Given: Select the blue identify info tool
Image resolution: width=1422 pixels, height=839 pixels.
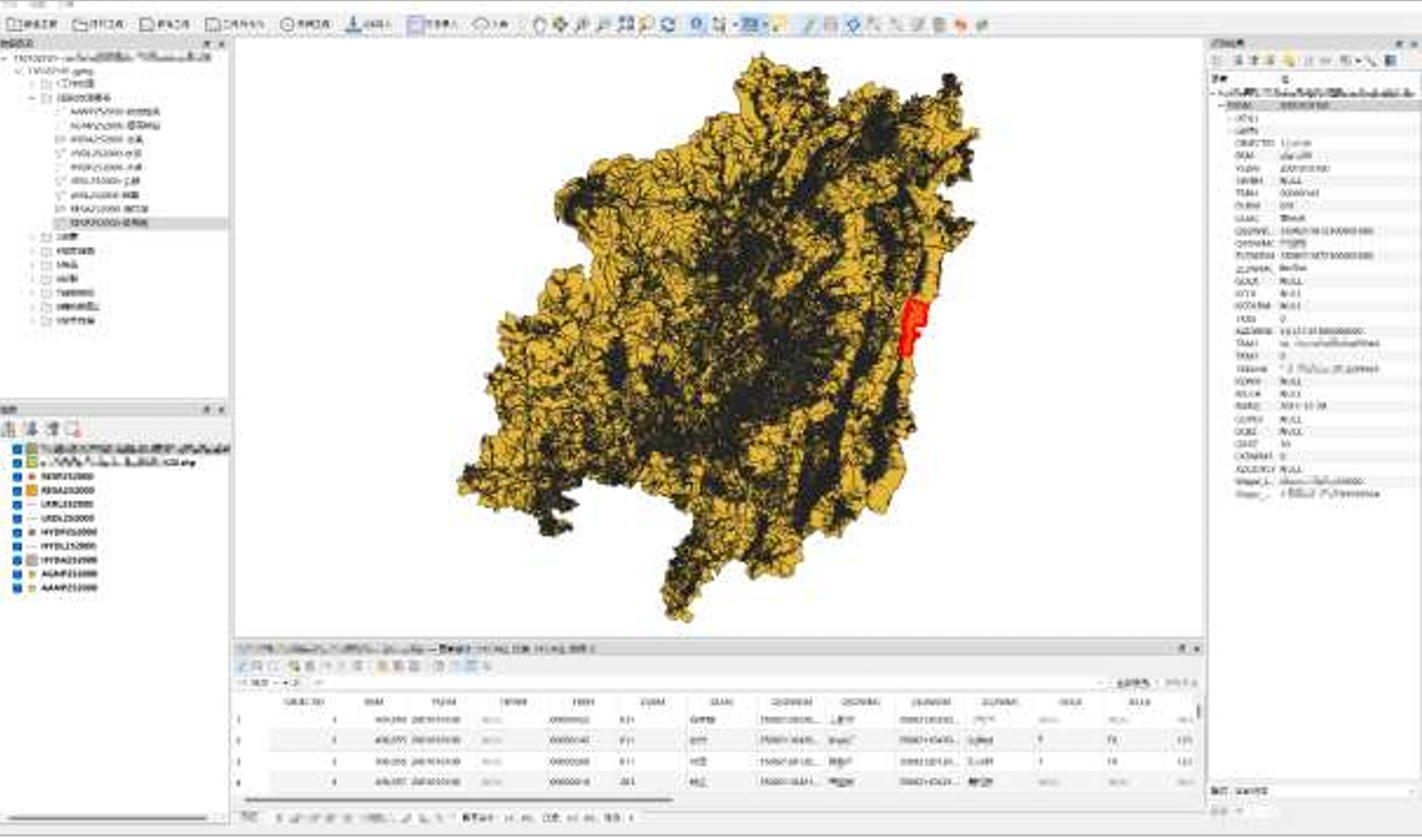Looking at the screenshot, I should point(697,25).
